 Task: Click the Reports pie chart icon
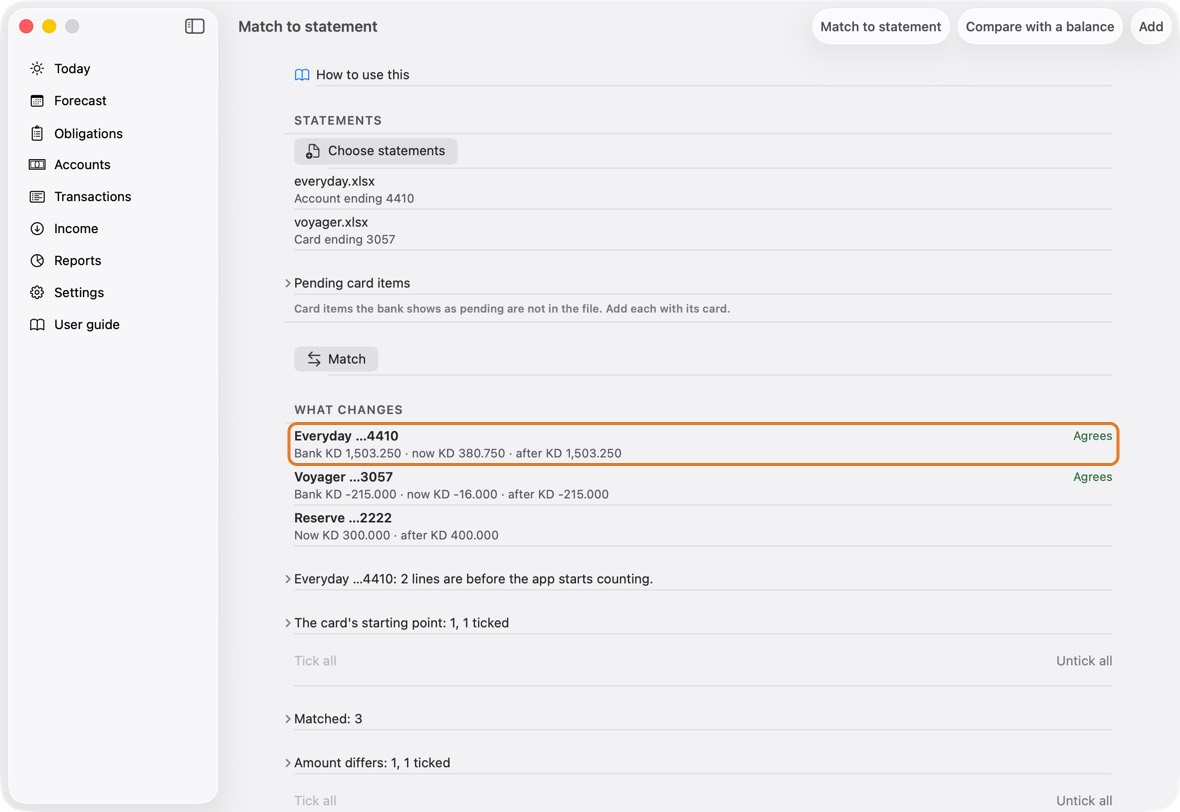tap(37, 260)
